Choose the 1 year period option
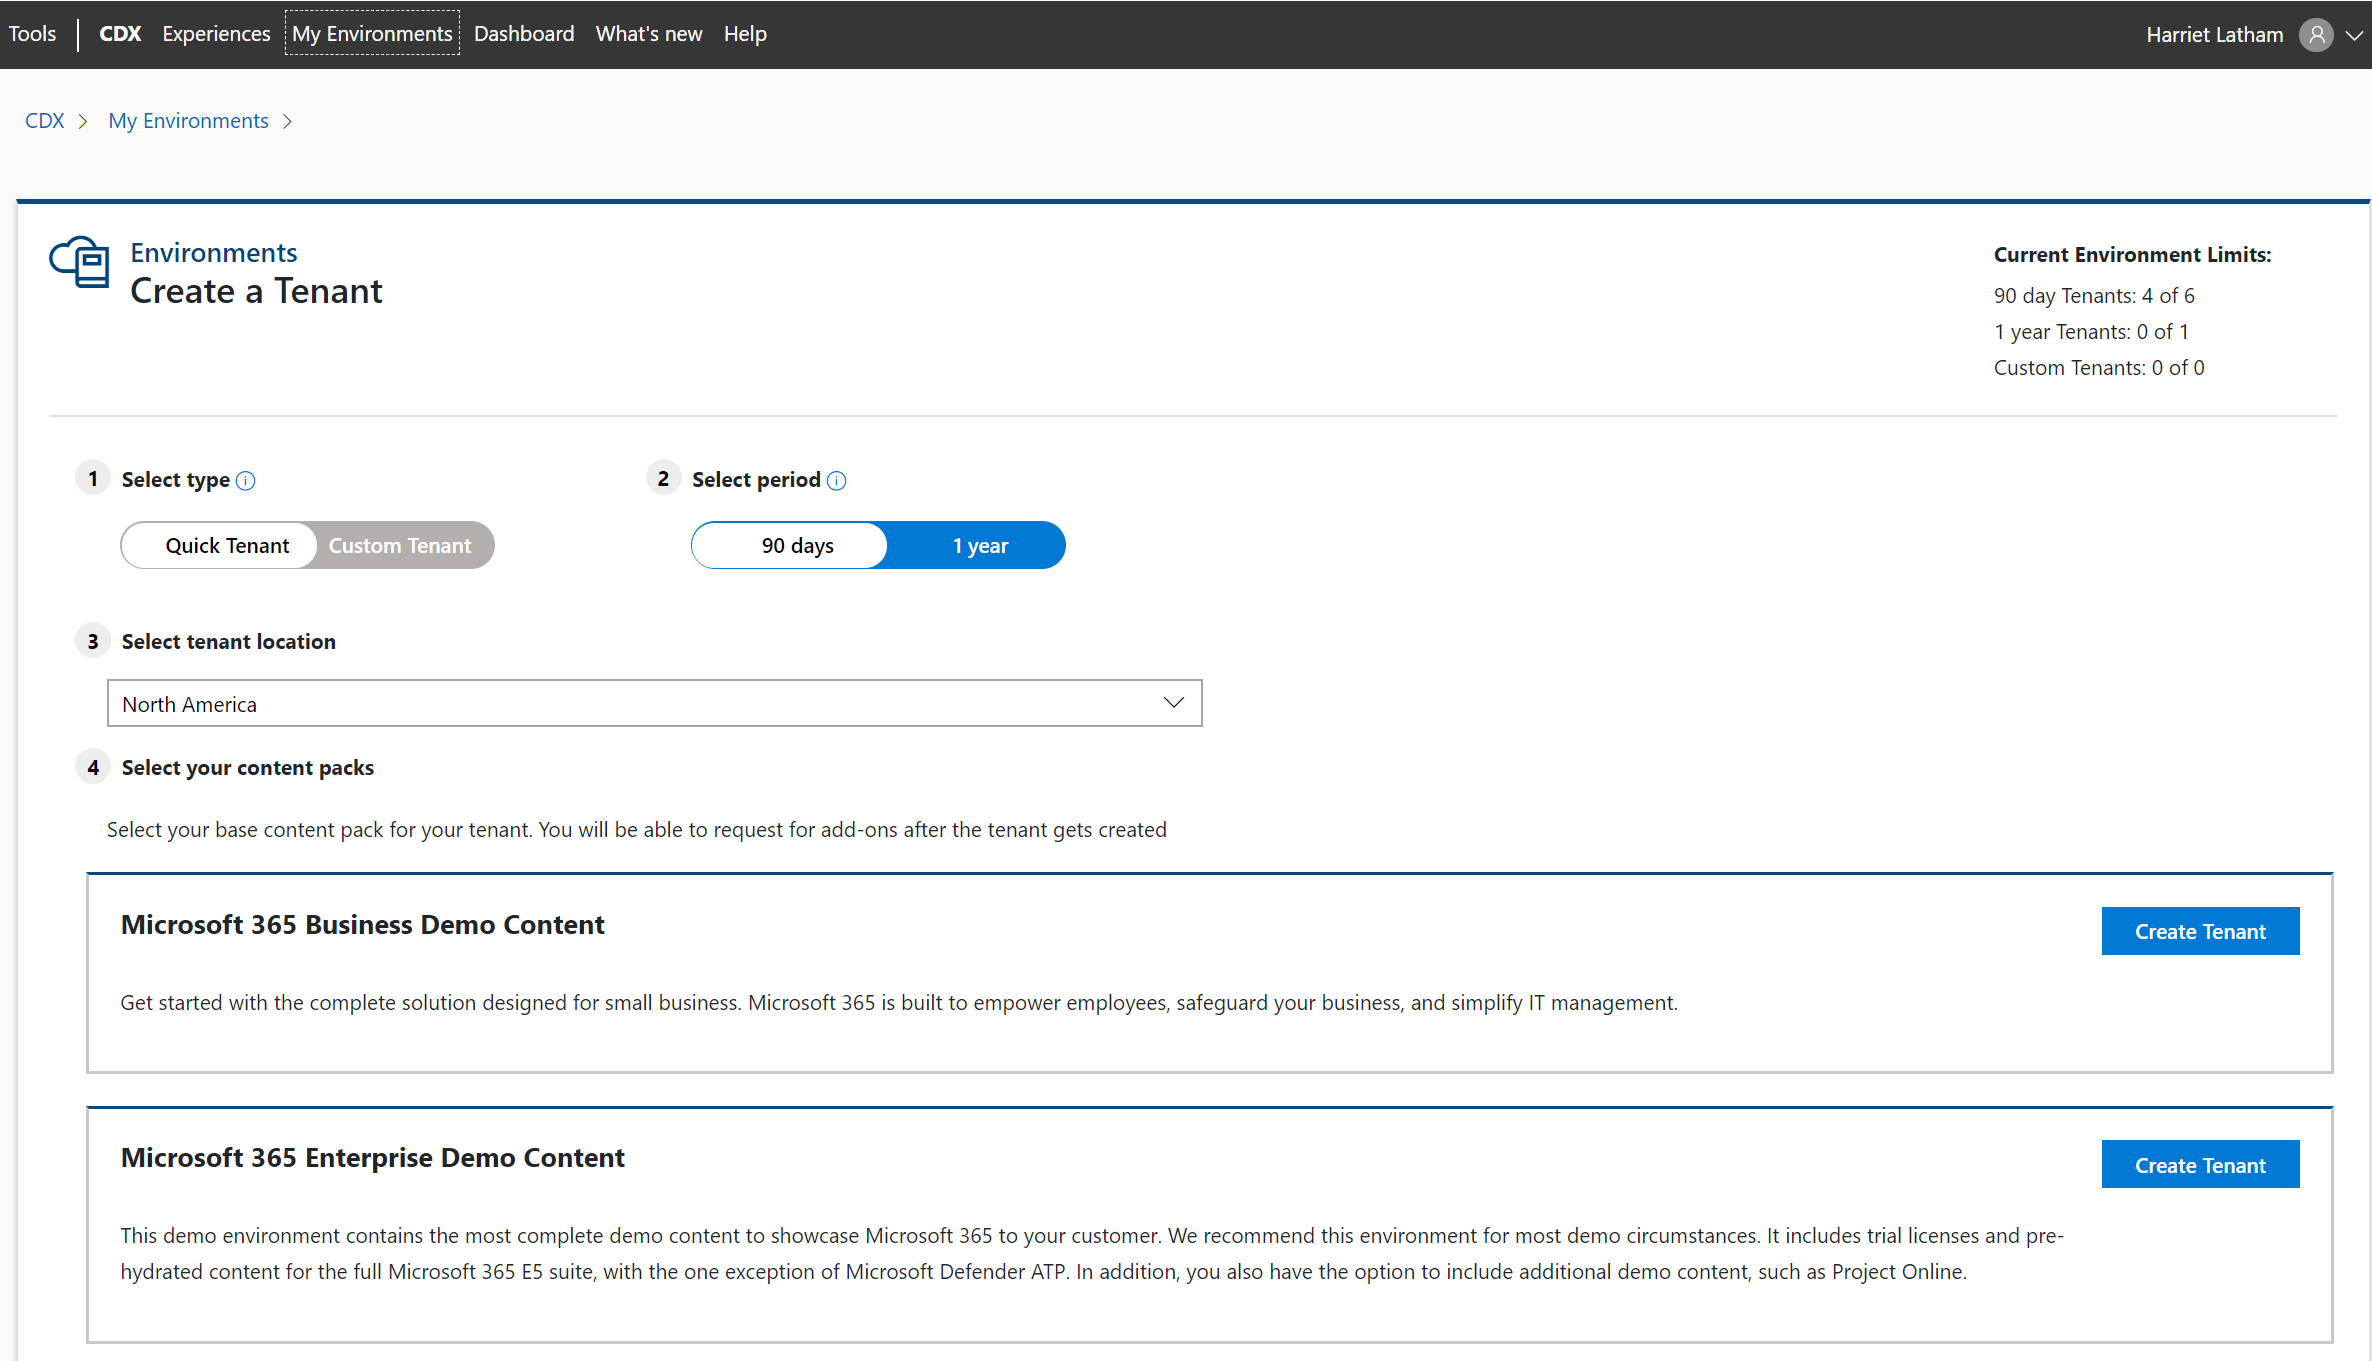 (x=979, y=545)
